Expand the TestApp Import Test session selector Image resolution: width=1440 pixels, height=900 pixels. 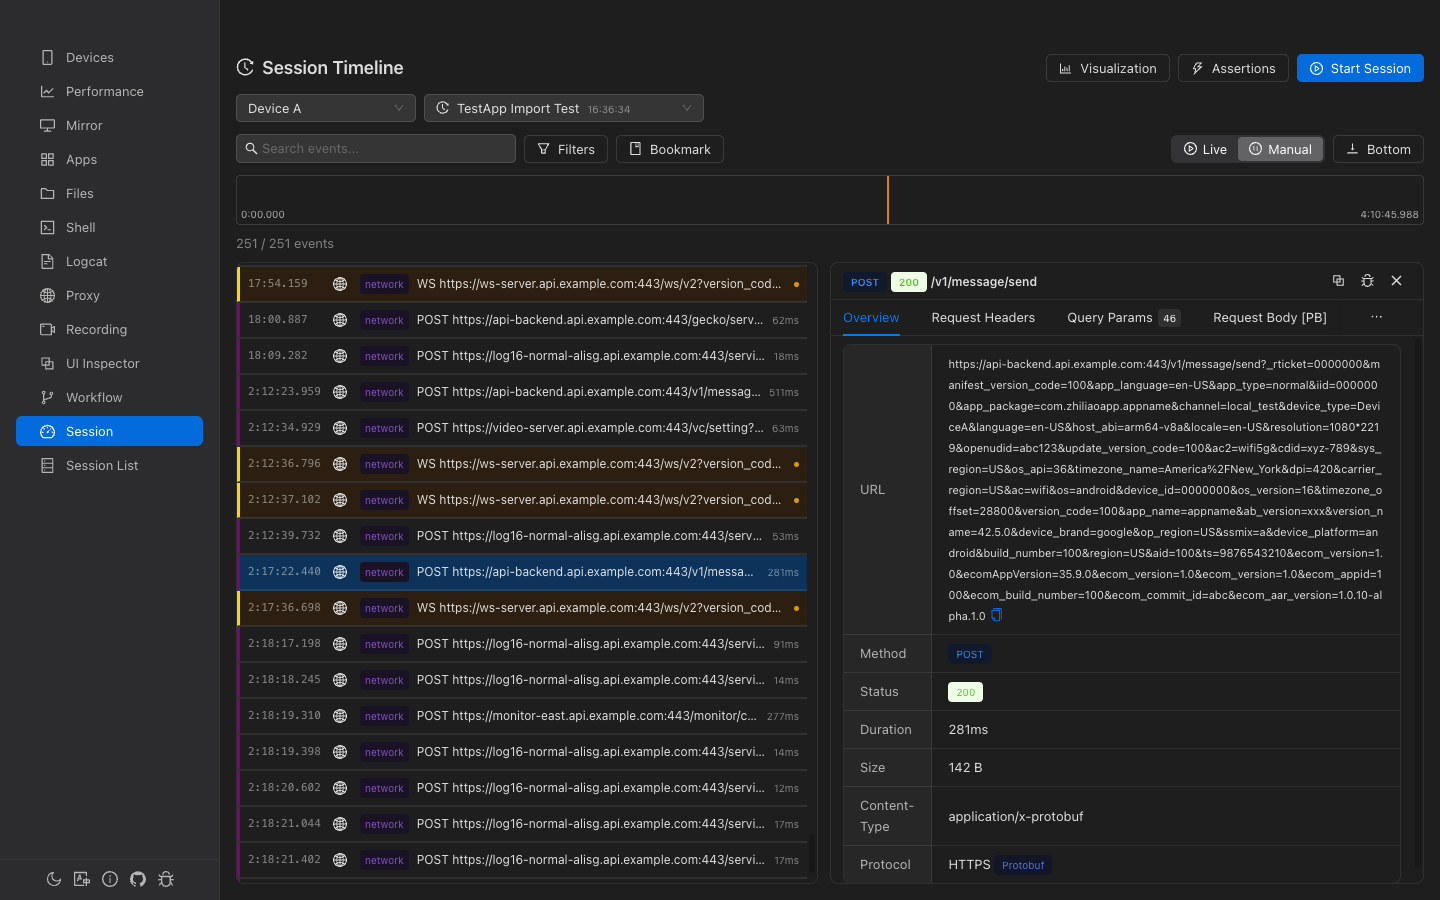[563, 107]
